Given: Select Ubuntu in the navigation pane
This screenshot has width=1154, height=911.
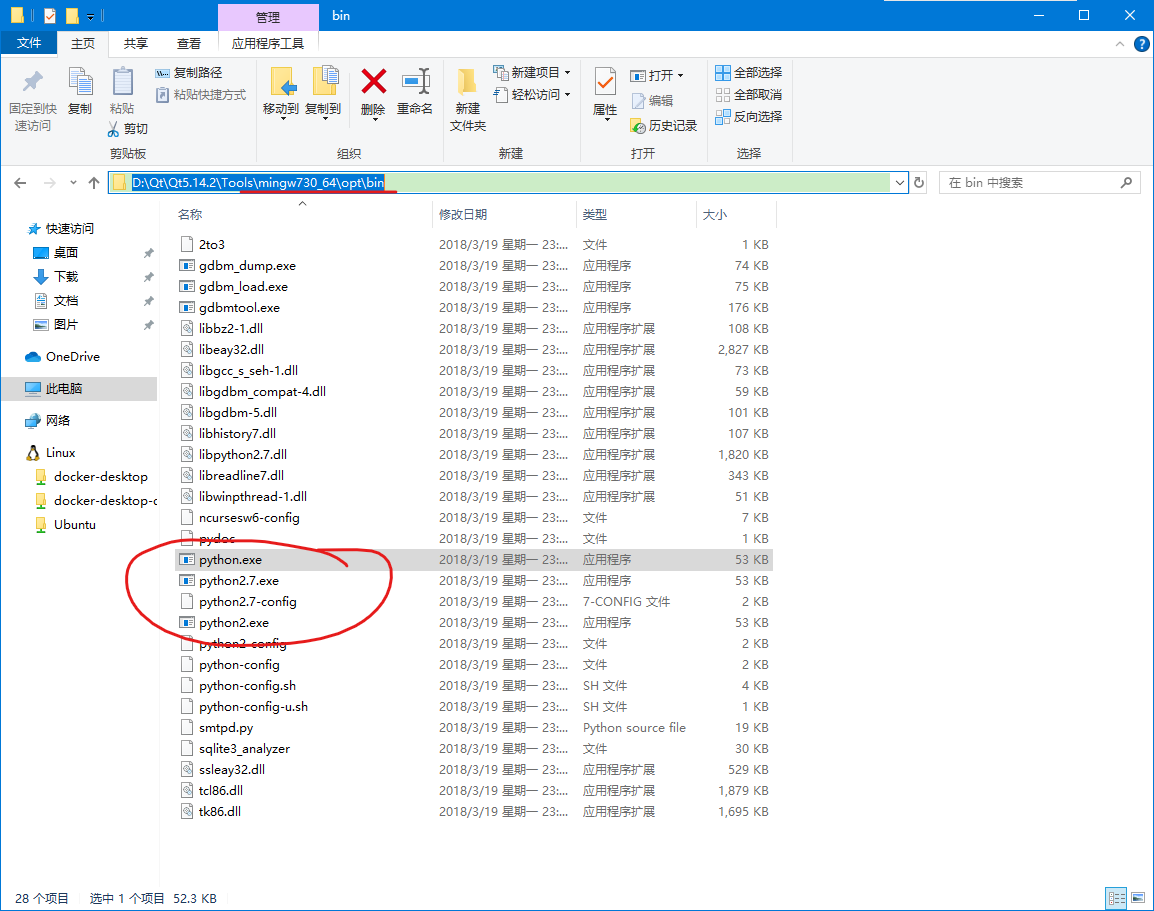Looking at the screenshot, I should click(x=75, y=525).
